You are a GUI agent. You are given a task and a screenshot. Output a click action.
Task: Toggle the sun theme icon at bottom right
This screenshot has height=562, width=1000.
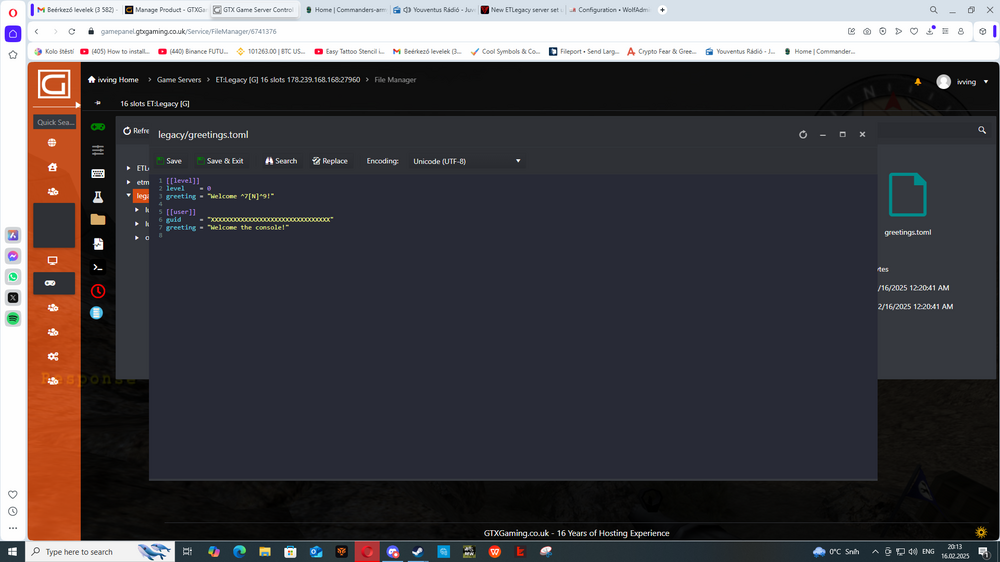click(x=981, y=532)
